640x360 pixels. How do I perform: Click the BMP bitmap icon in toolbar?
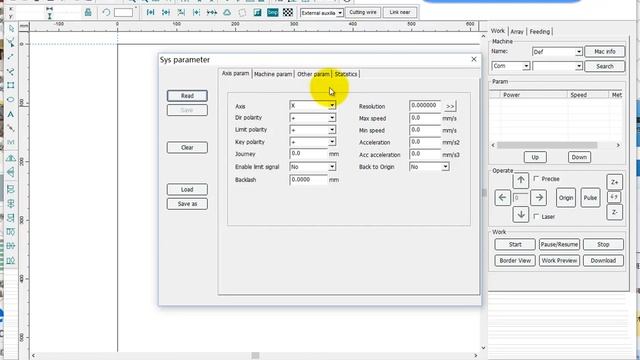[x=273, y=13]
